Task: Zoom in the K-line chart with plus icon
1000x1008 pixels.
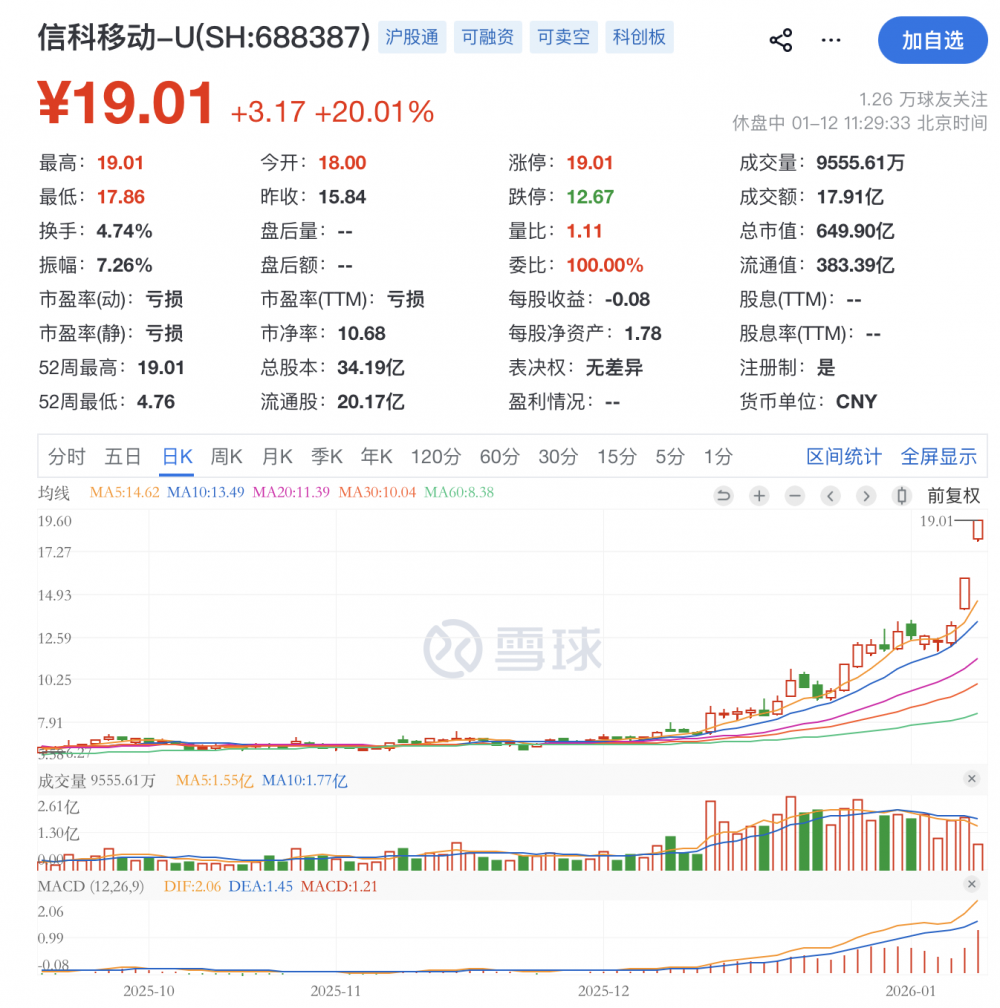Action: pyautogui.click(x=759, y=495)
